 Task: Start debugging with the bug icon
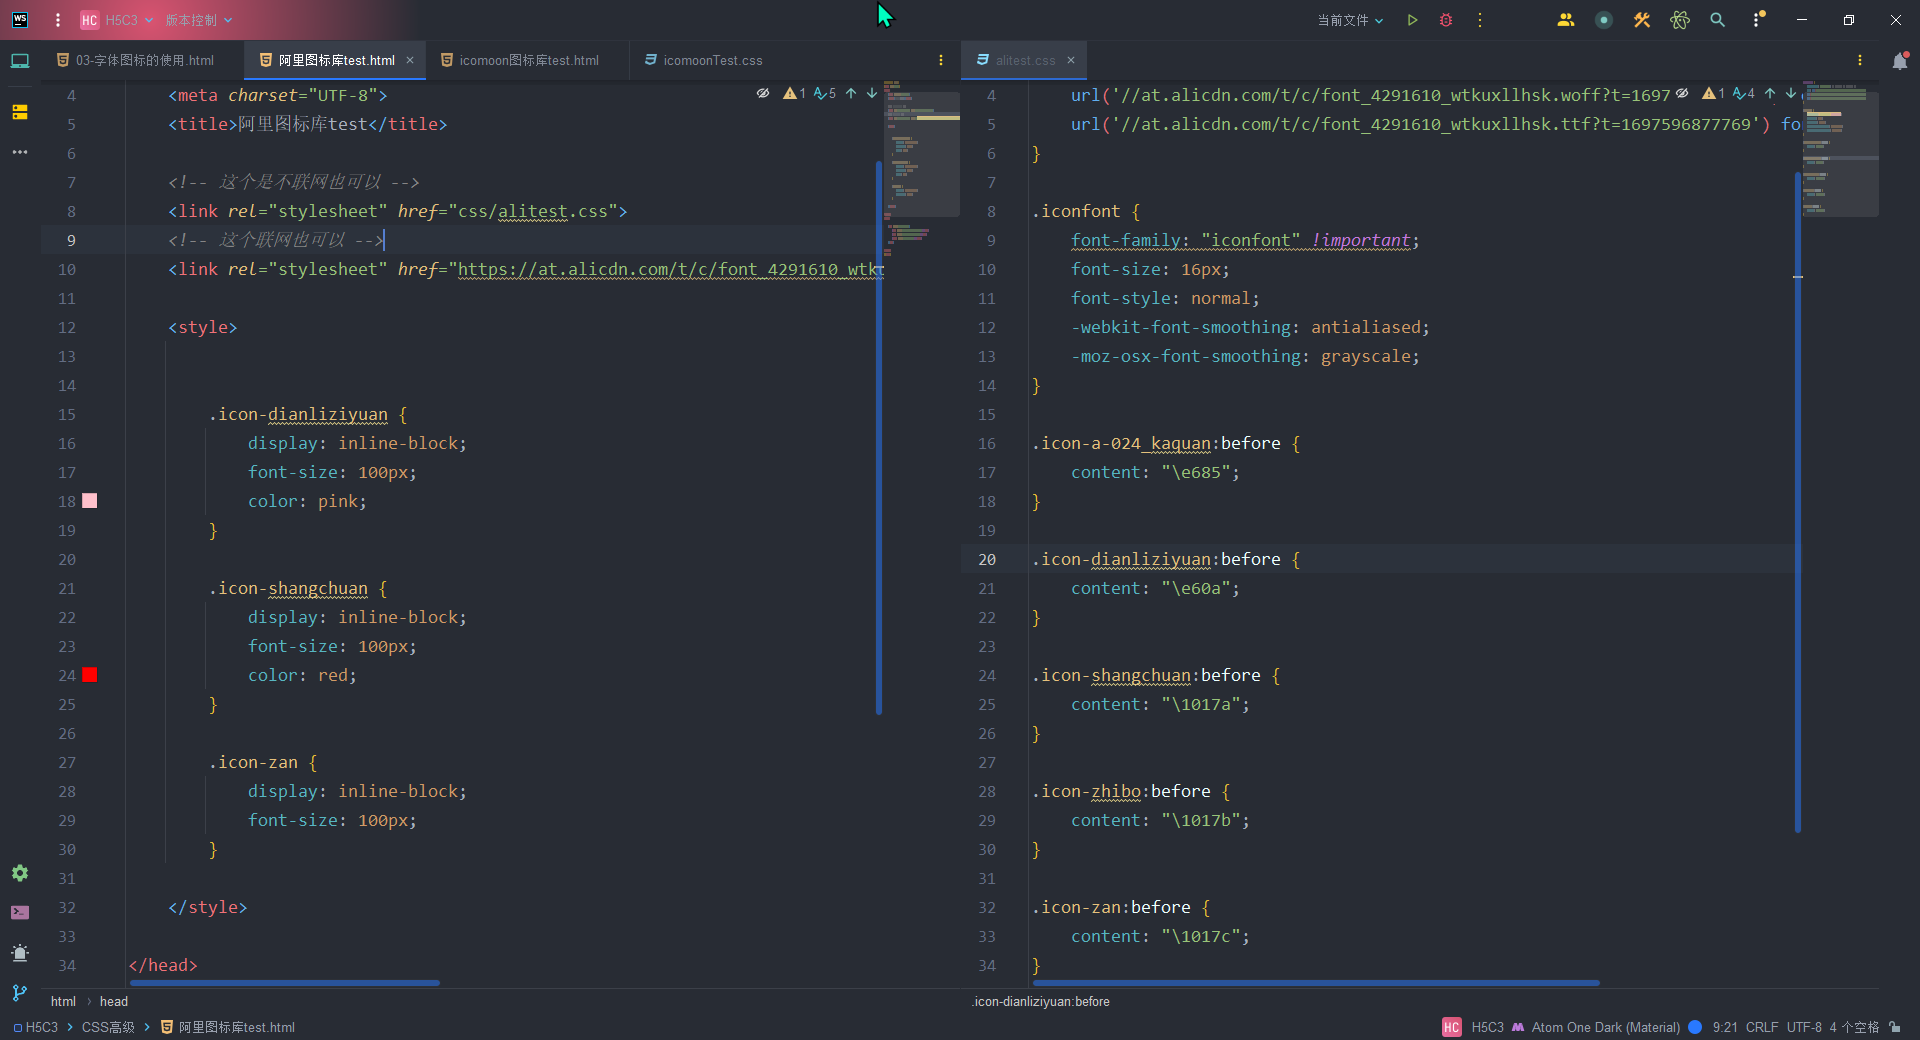pos(1446,20)
